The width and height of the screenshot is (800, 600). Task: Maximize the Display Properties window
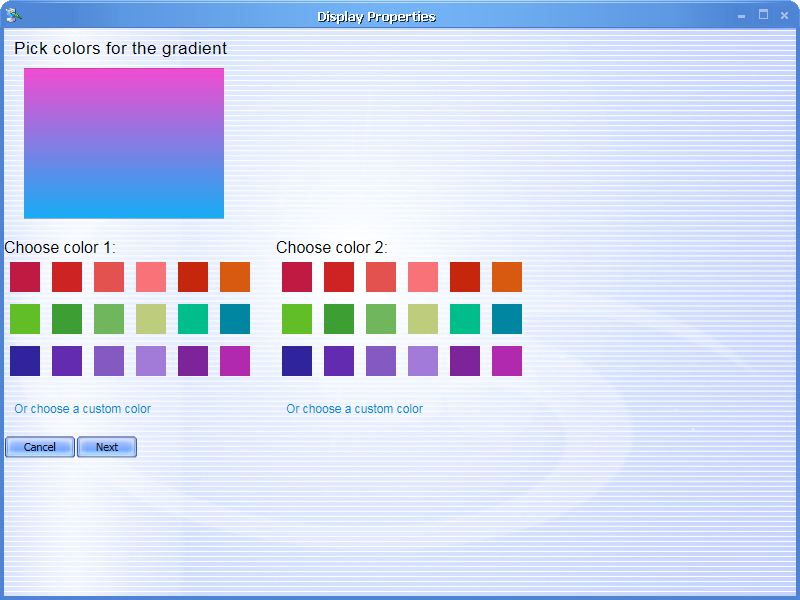pyautogui.click(x=763, y=15)
